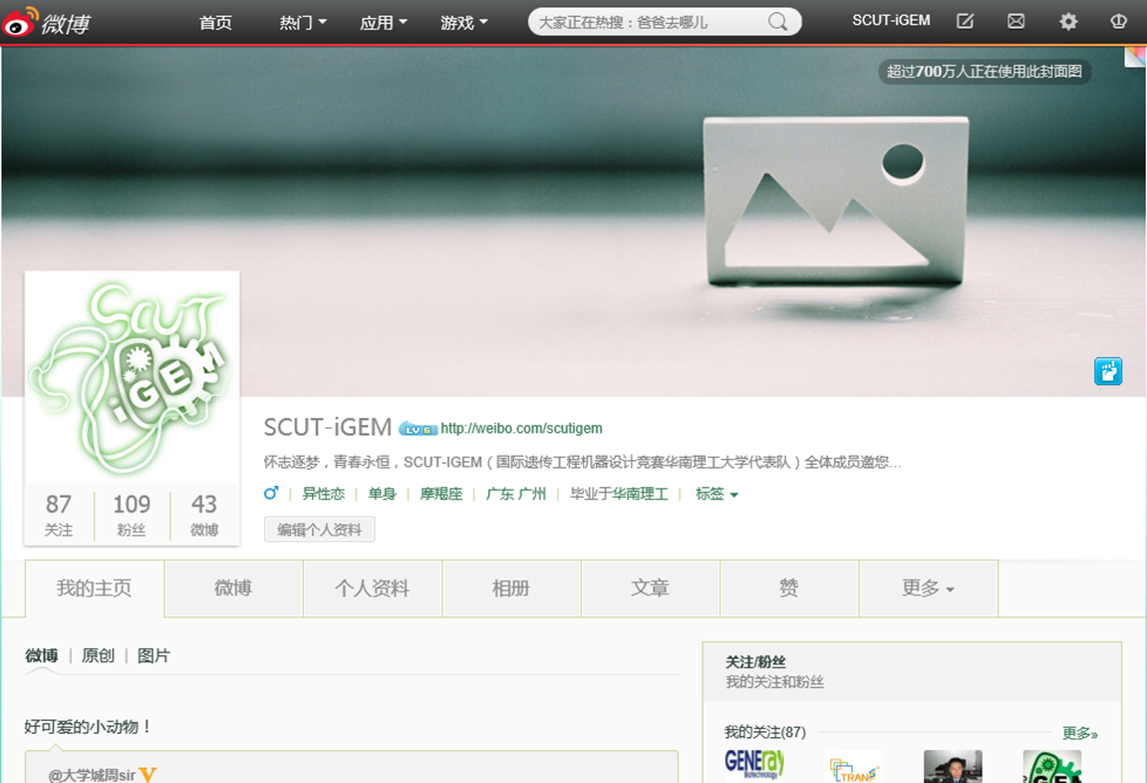Open the 游戏 dropdown menu

click(x=464, y=22)
